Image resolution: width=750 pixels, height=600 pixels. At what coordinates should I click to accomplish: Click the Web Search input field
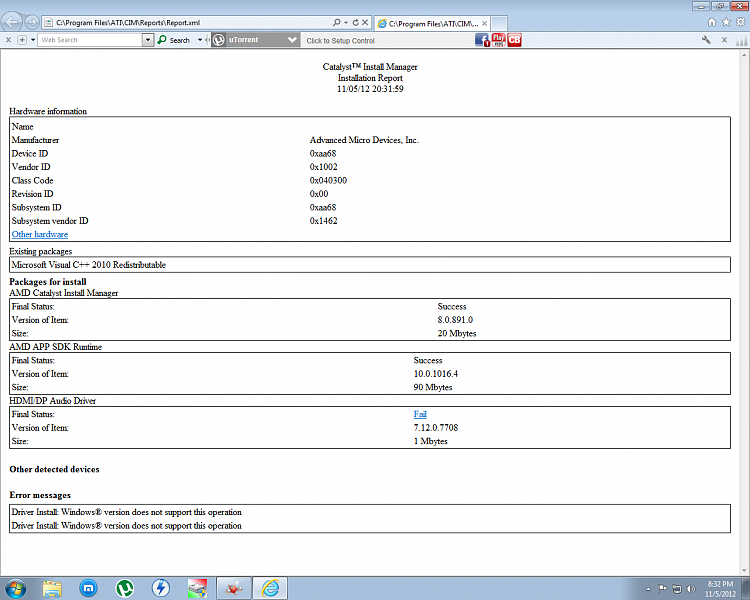tap(90, 40)
